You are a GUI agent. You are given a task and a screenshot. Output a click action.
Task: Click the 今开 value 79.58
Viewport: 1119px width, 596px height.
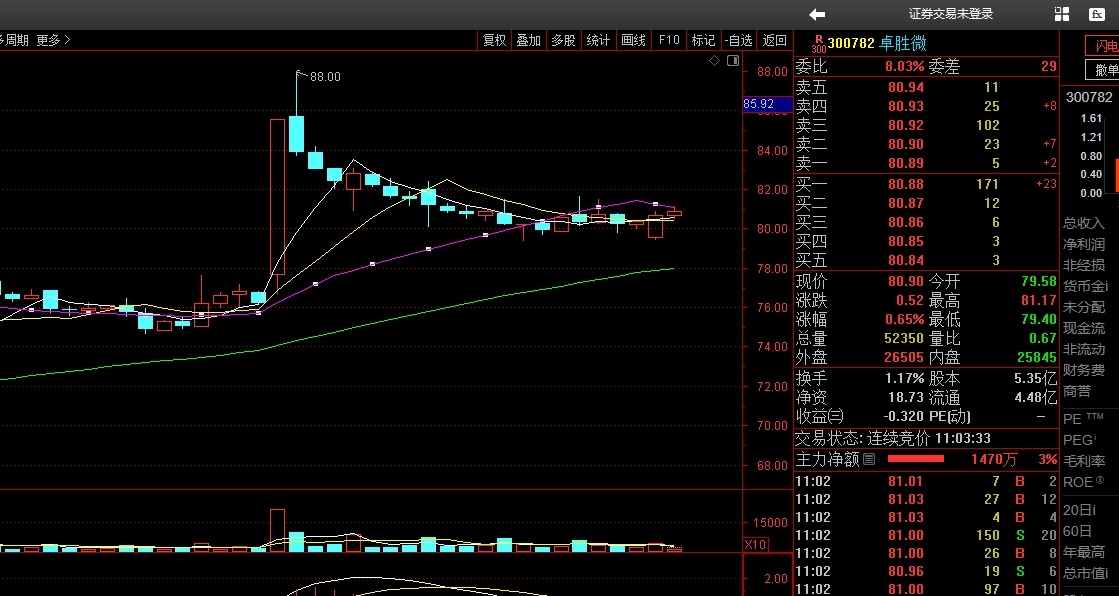click(x=1038, y=282)
